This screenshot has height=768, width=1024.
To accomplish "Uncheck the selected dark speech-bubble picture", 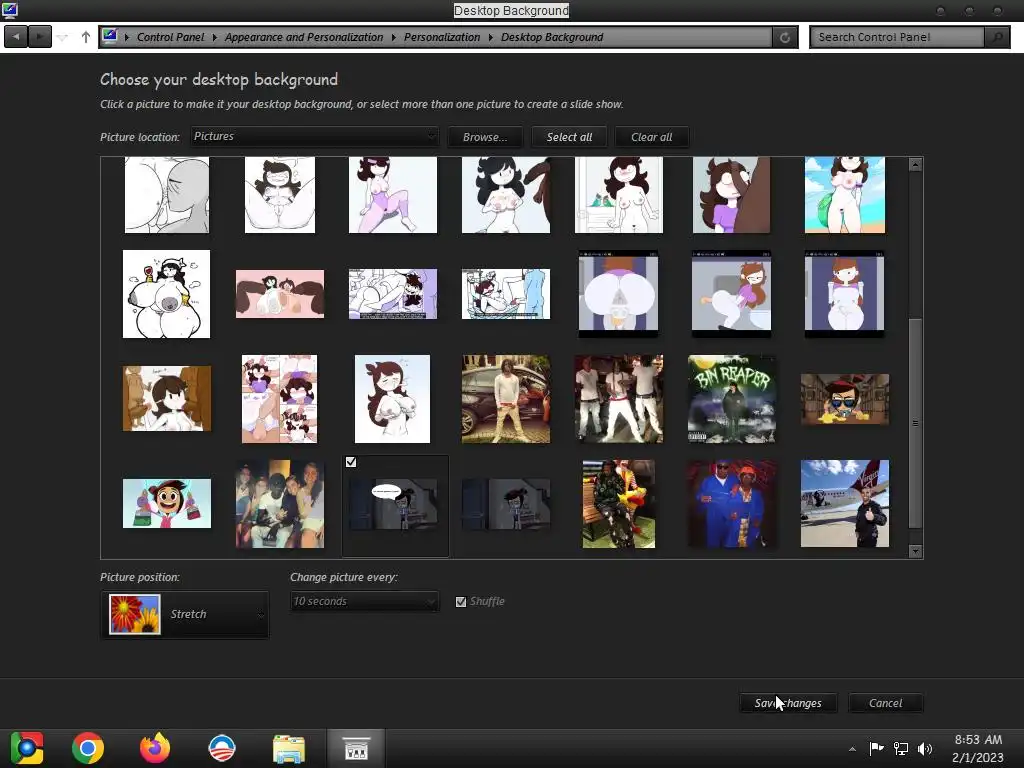I will click(x=351, y=462).
